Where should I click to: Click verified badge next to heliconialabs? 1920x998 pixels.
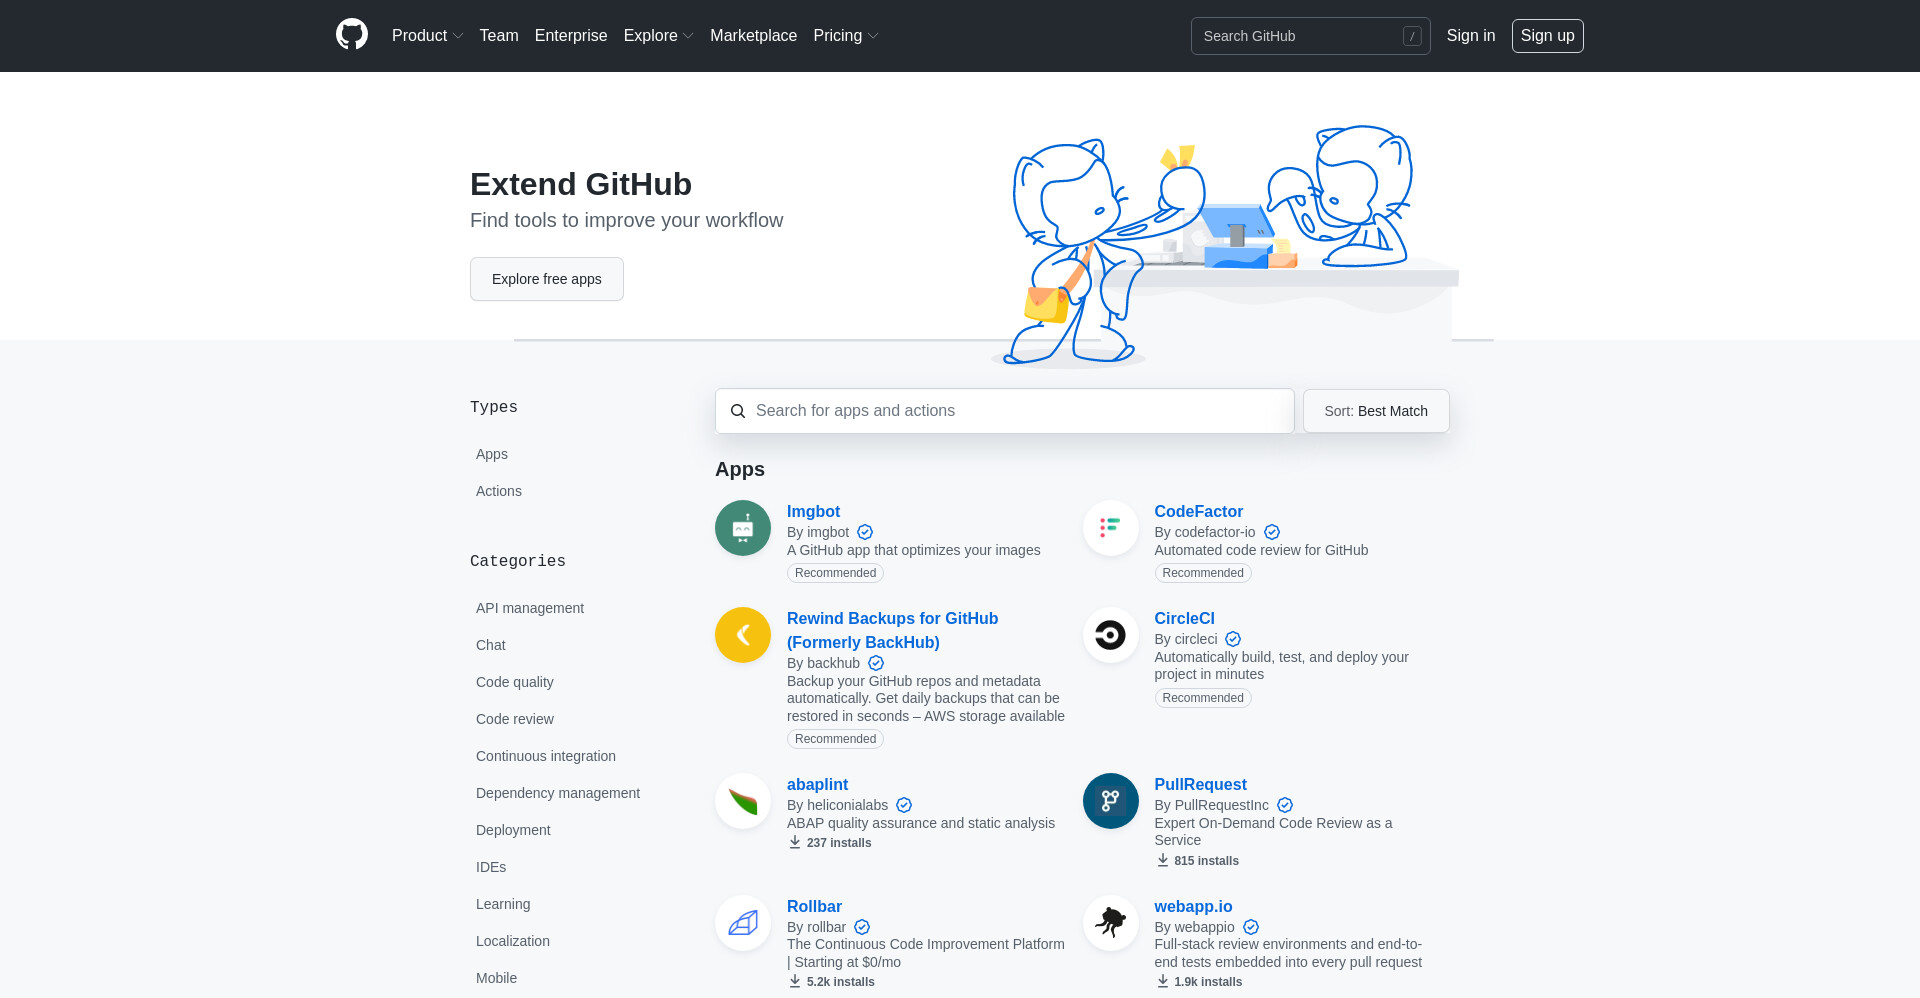(904, 805)
